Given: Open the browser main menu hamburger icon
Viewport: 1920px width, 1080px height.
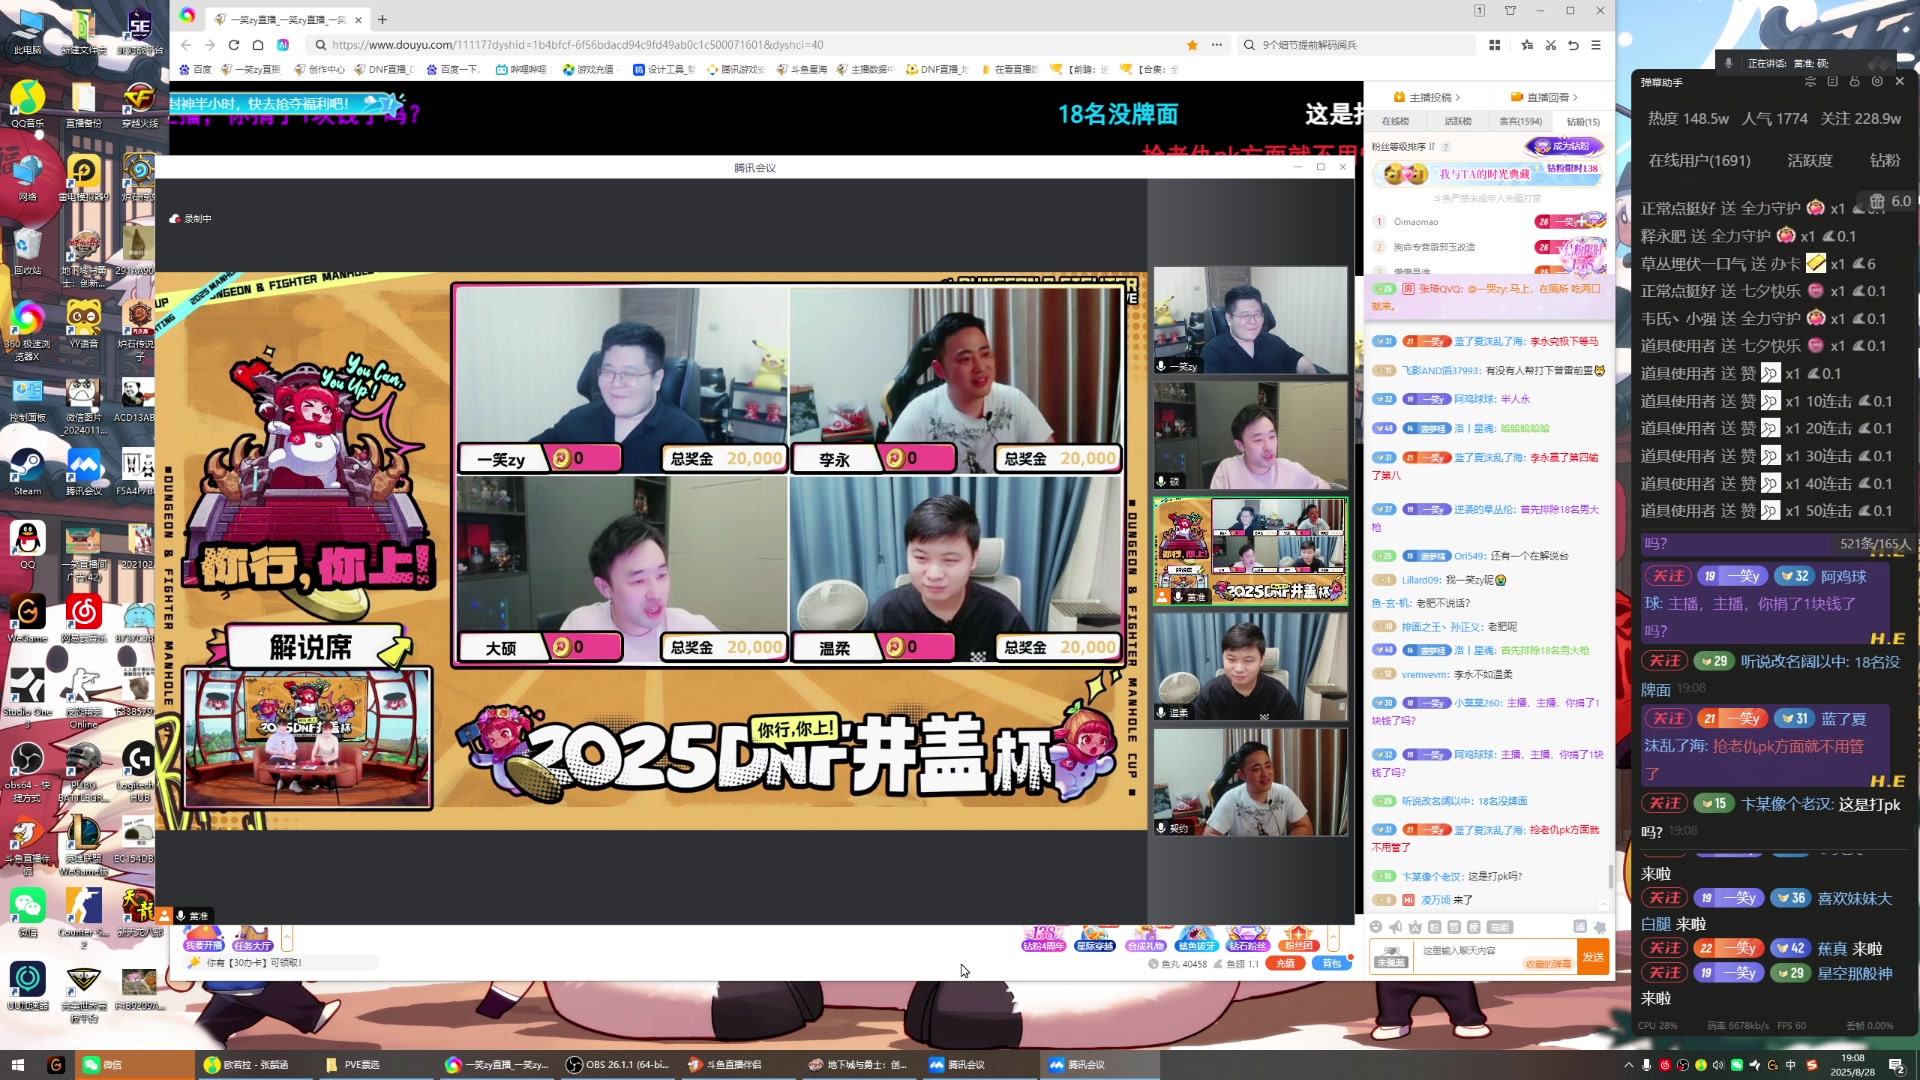Looking at the screenshot, I should [x=1596, y=45].
